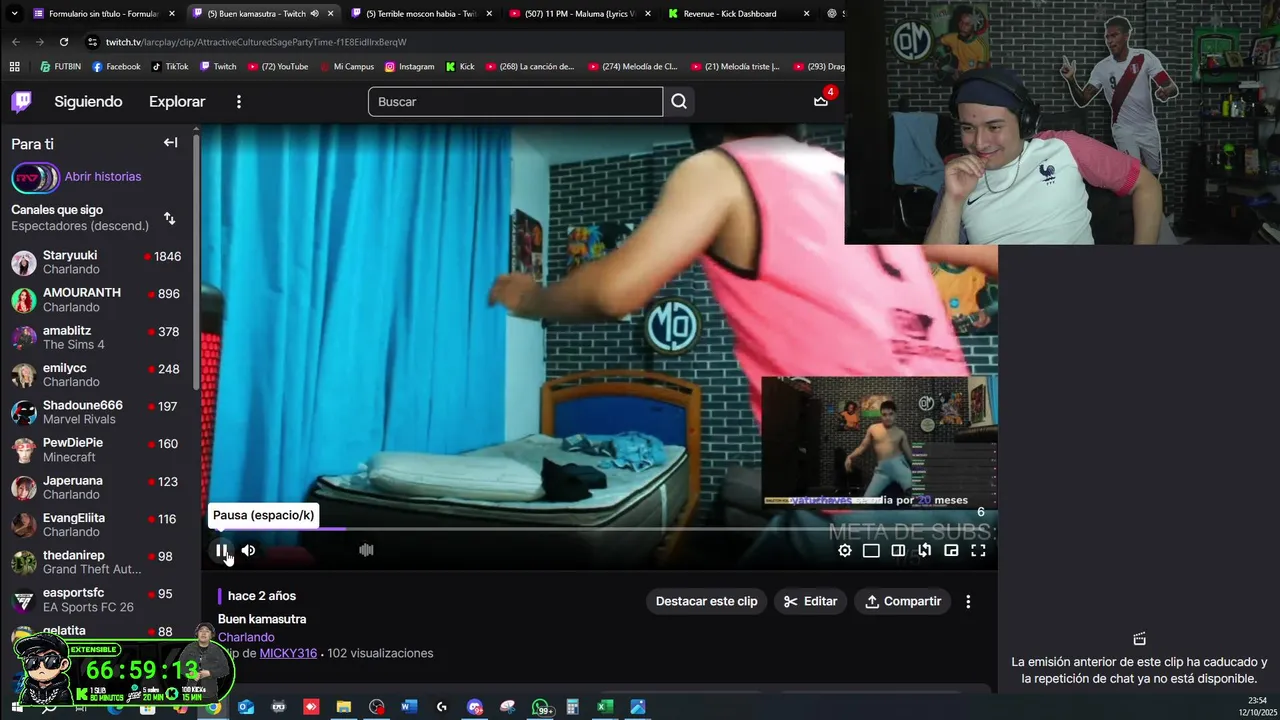Open PewDiePie channel in sidebar
This screenshot has width=1280, height=720.
96,450
